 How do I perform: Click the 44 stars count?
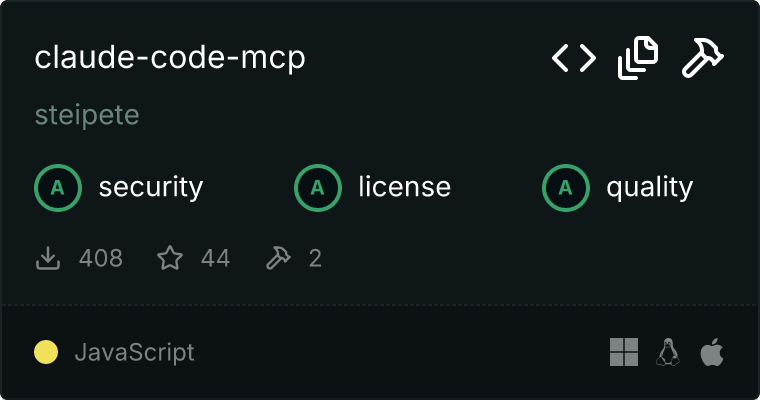(x=216, y=258)
